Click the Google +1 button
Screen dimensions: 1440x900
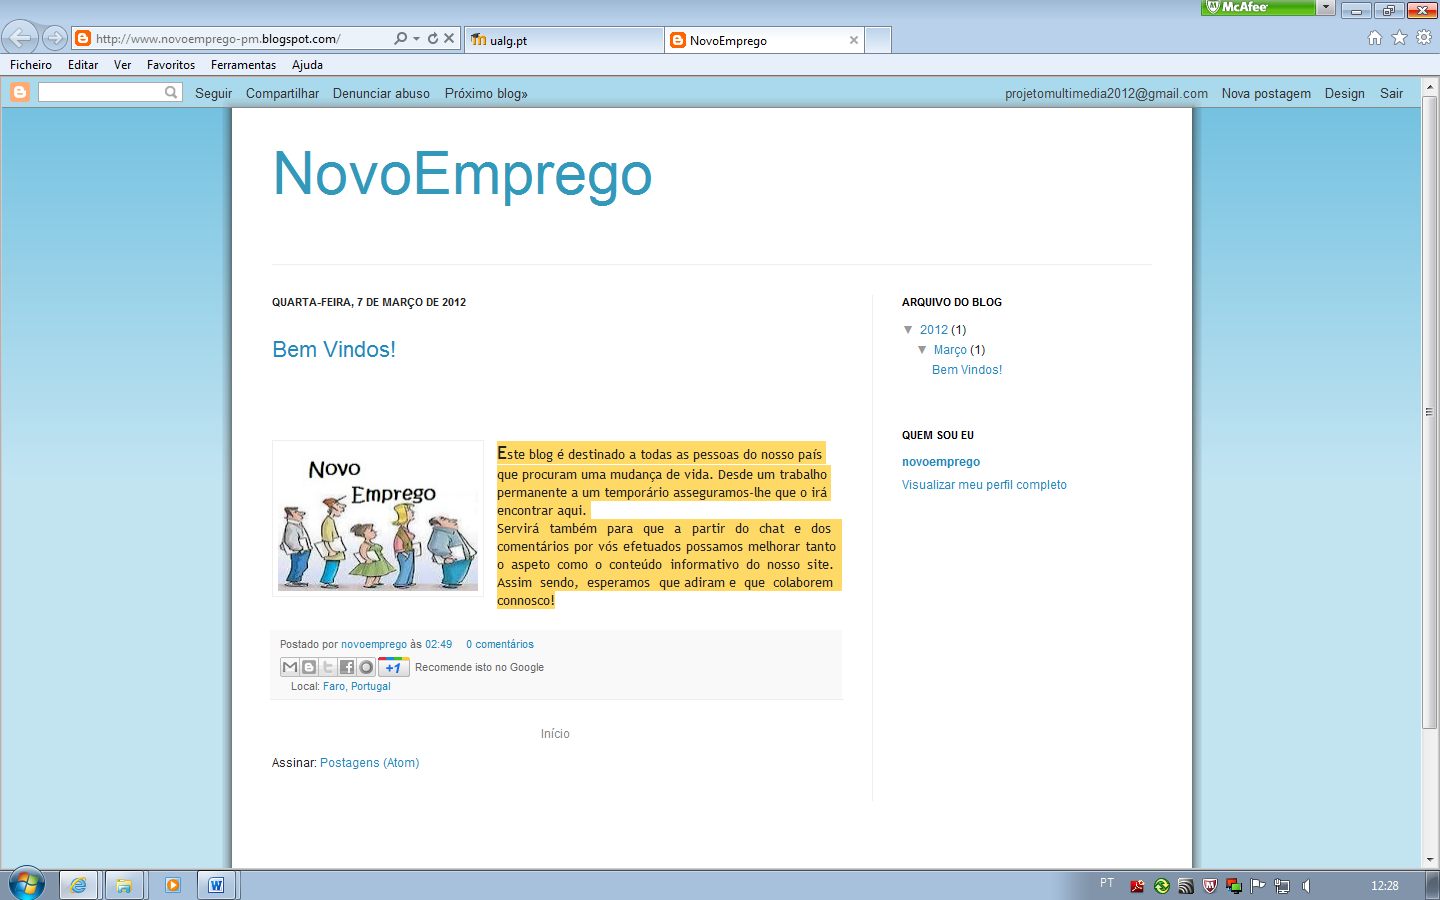point(394,667)
